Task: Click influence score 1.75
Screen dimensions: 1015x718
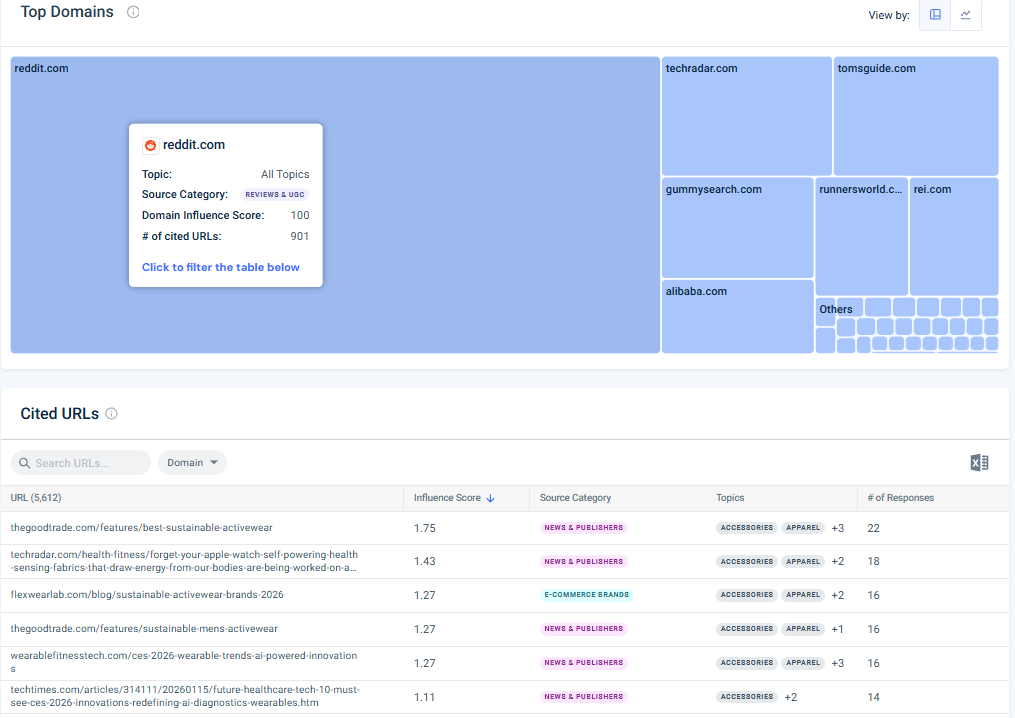Action: point(425,528)
